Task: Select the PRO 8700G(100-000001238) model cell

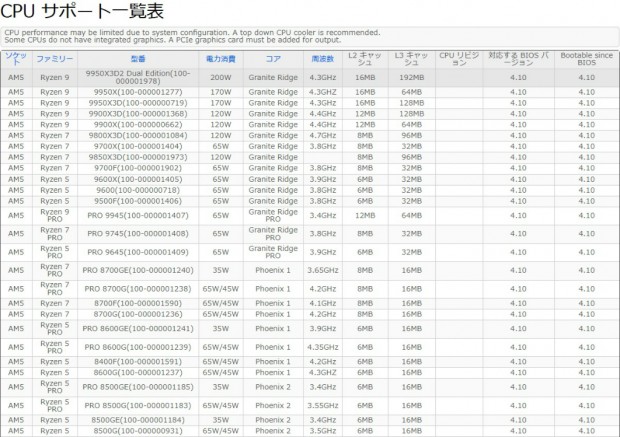Action: 138,289
